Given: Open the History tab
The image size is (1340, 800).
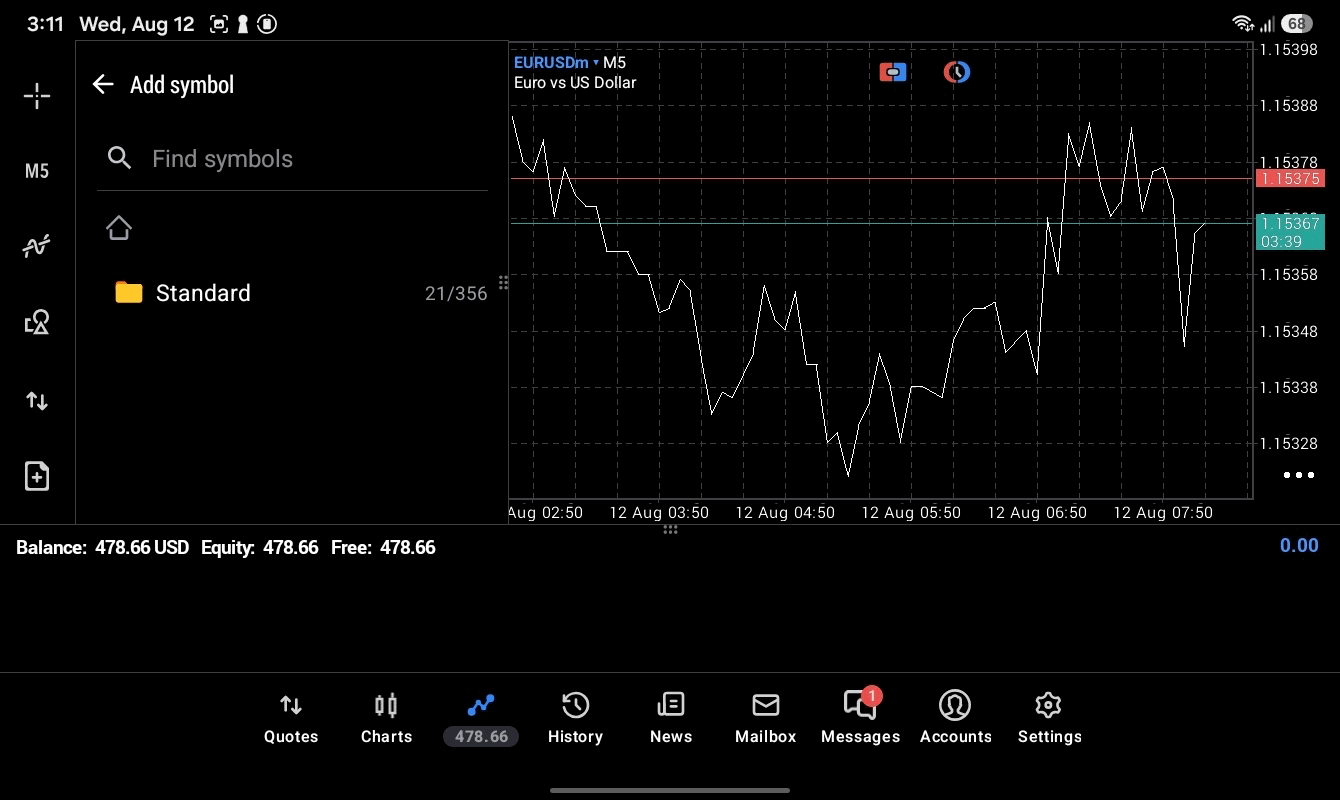Looking at the screenshot, I should pyautogui.click(x=575, y=719).
